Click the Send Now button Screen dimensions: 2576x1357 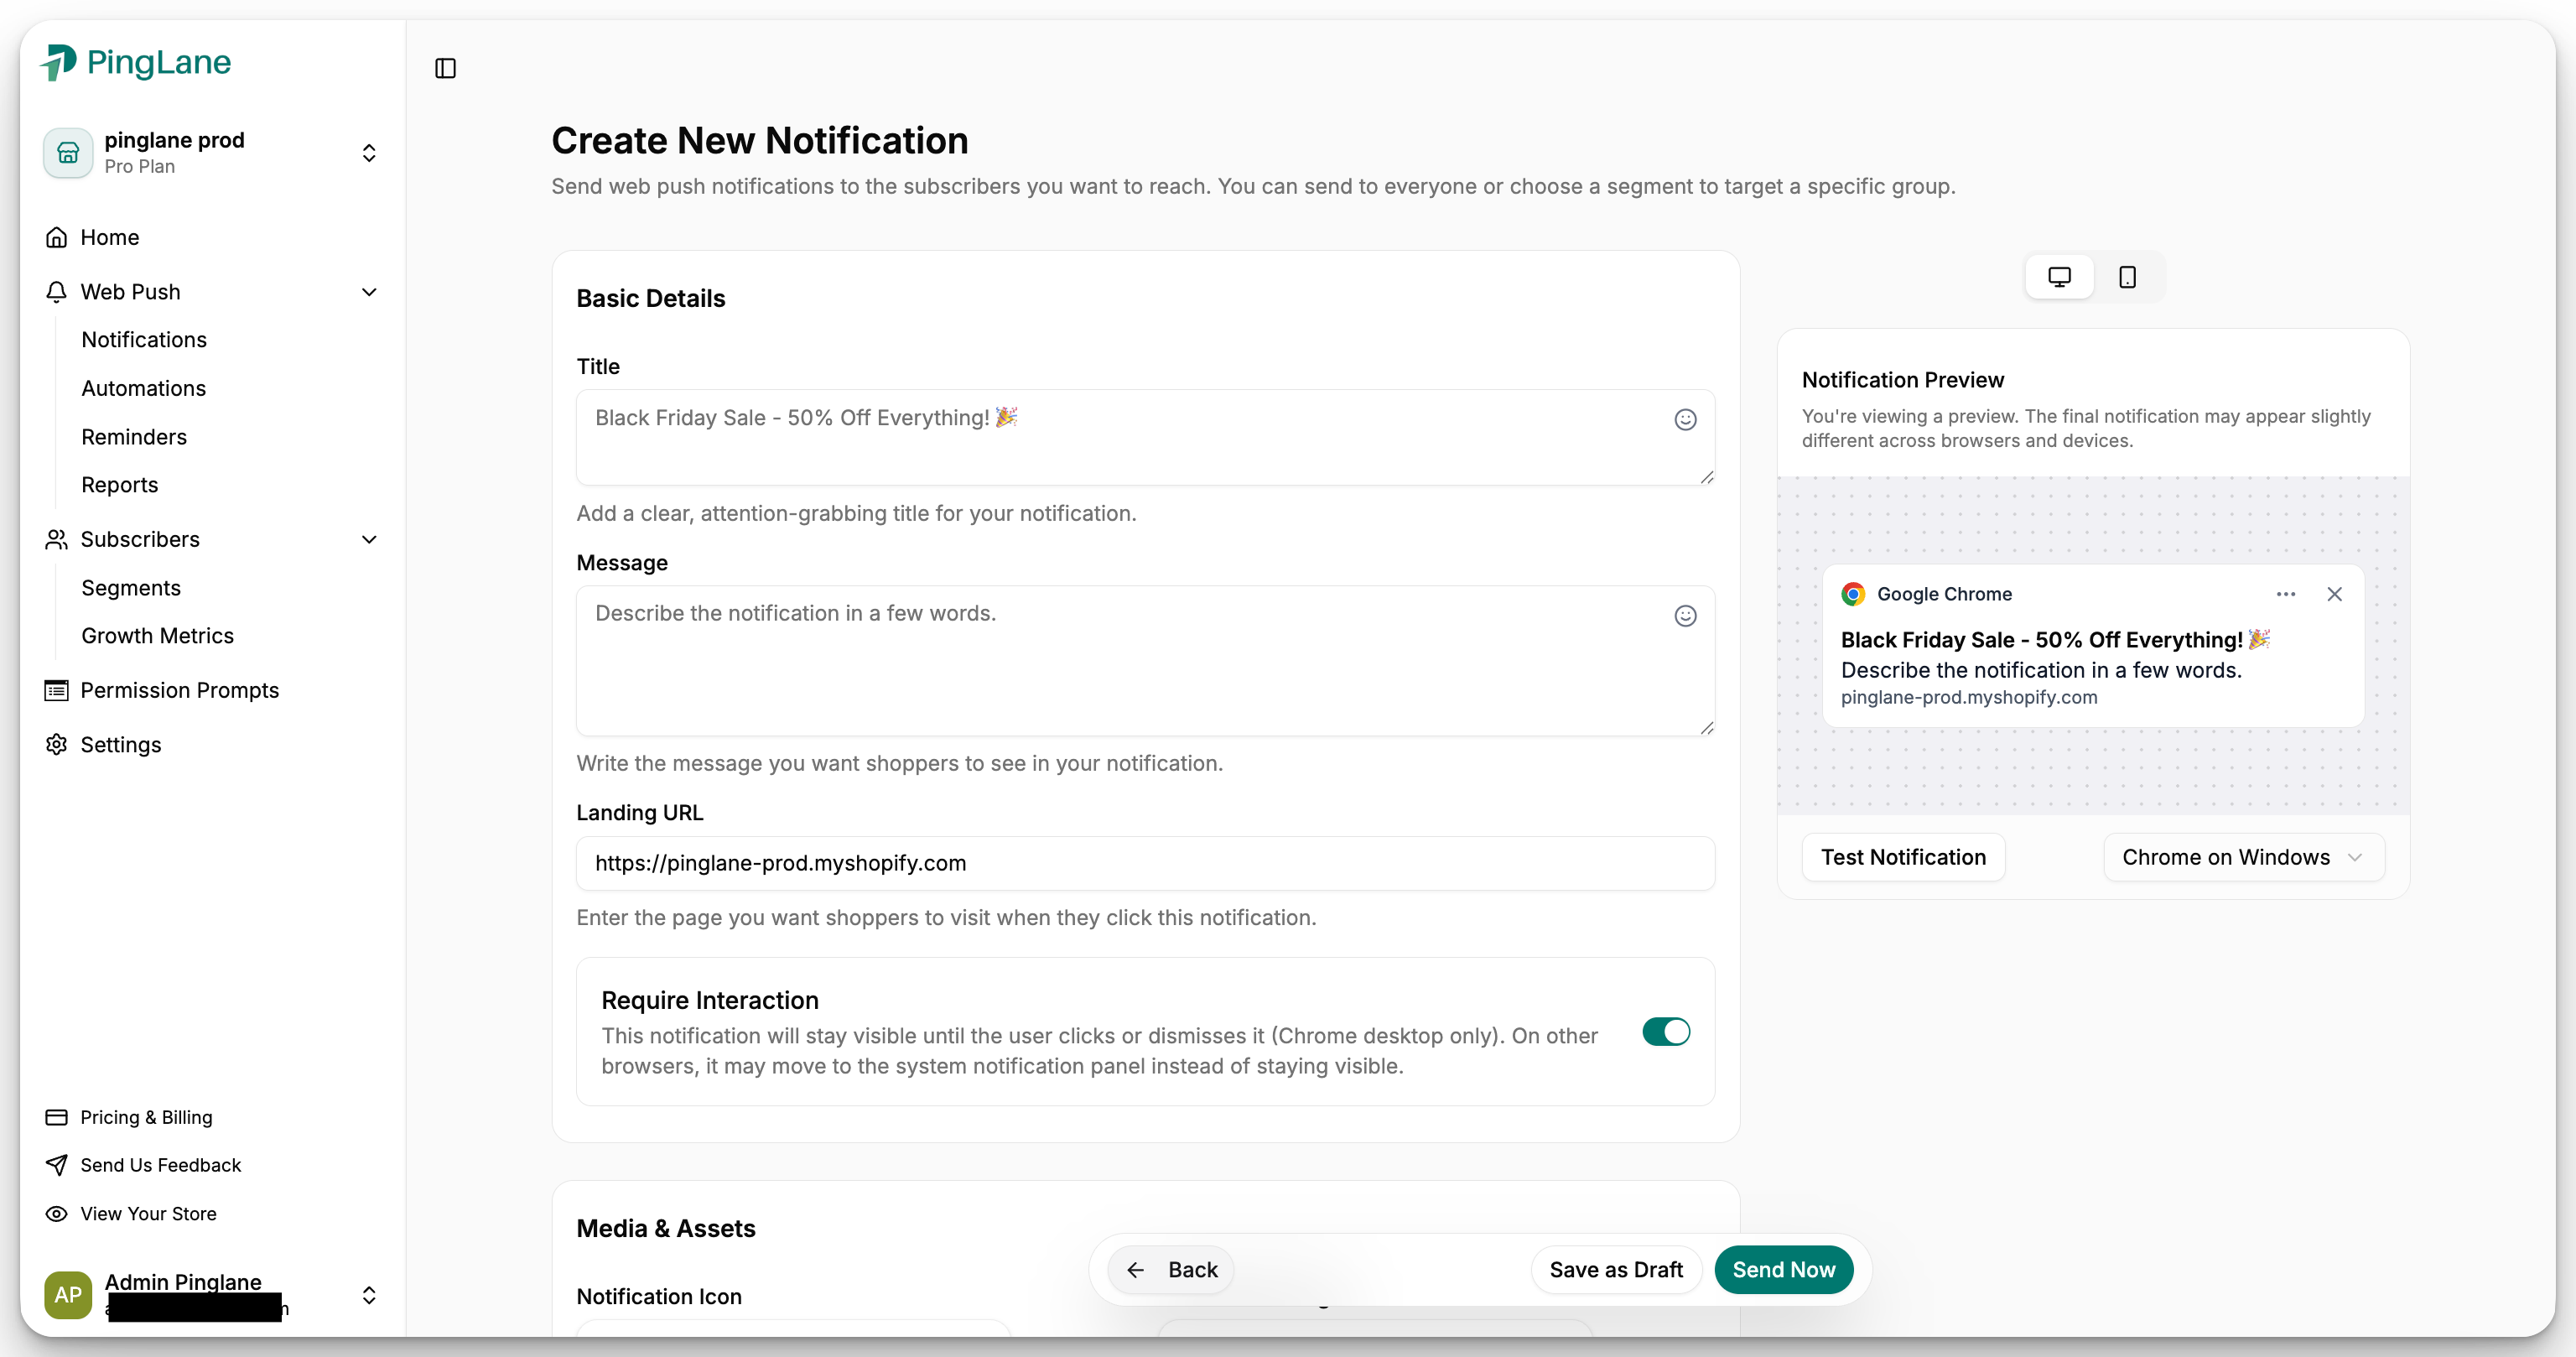pyautogui.click(x=1784, y=1270)
